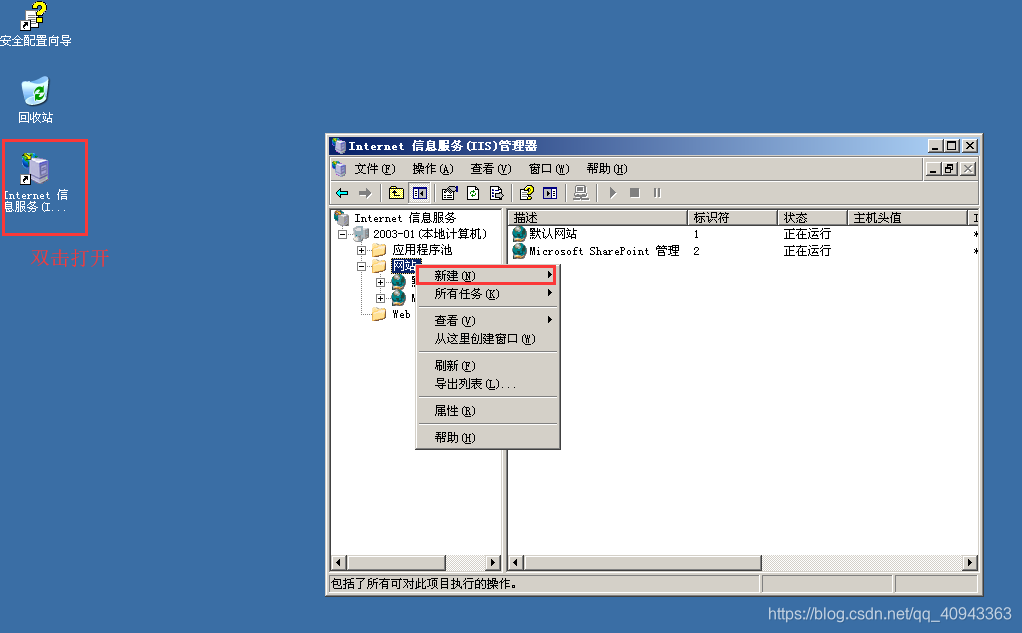Click the IIS manager title bar icon
Viewport: 1022px width, 633px height.
pos(338,145)
